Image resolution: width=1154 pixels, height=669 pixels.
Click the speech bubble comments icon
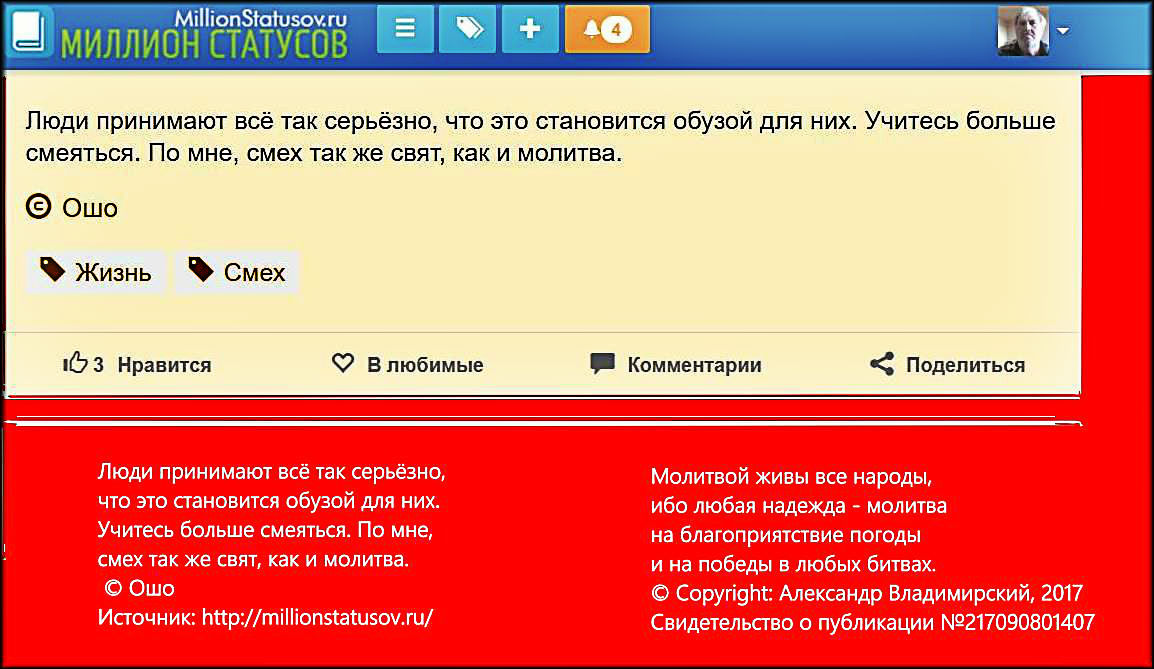tap(603, 364)
